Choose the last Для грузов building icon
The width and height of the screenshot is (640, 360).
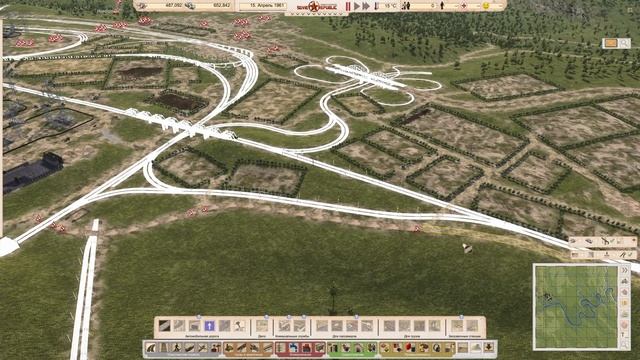434,326
